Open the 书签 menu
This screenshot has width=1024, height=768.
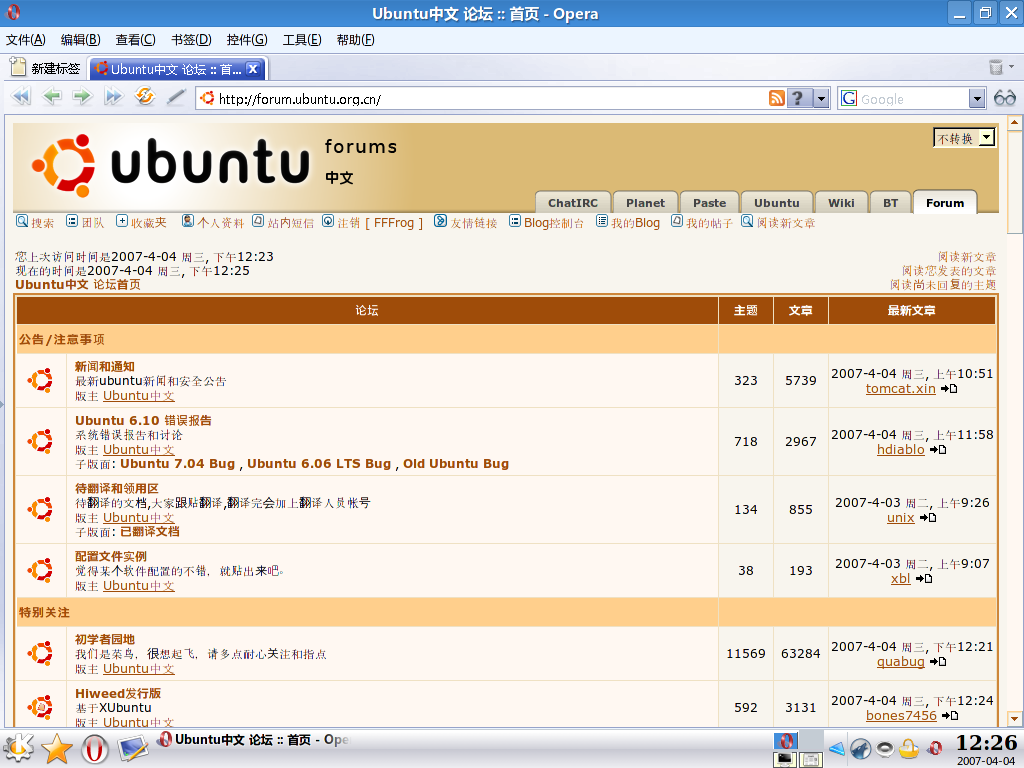191,40
